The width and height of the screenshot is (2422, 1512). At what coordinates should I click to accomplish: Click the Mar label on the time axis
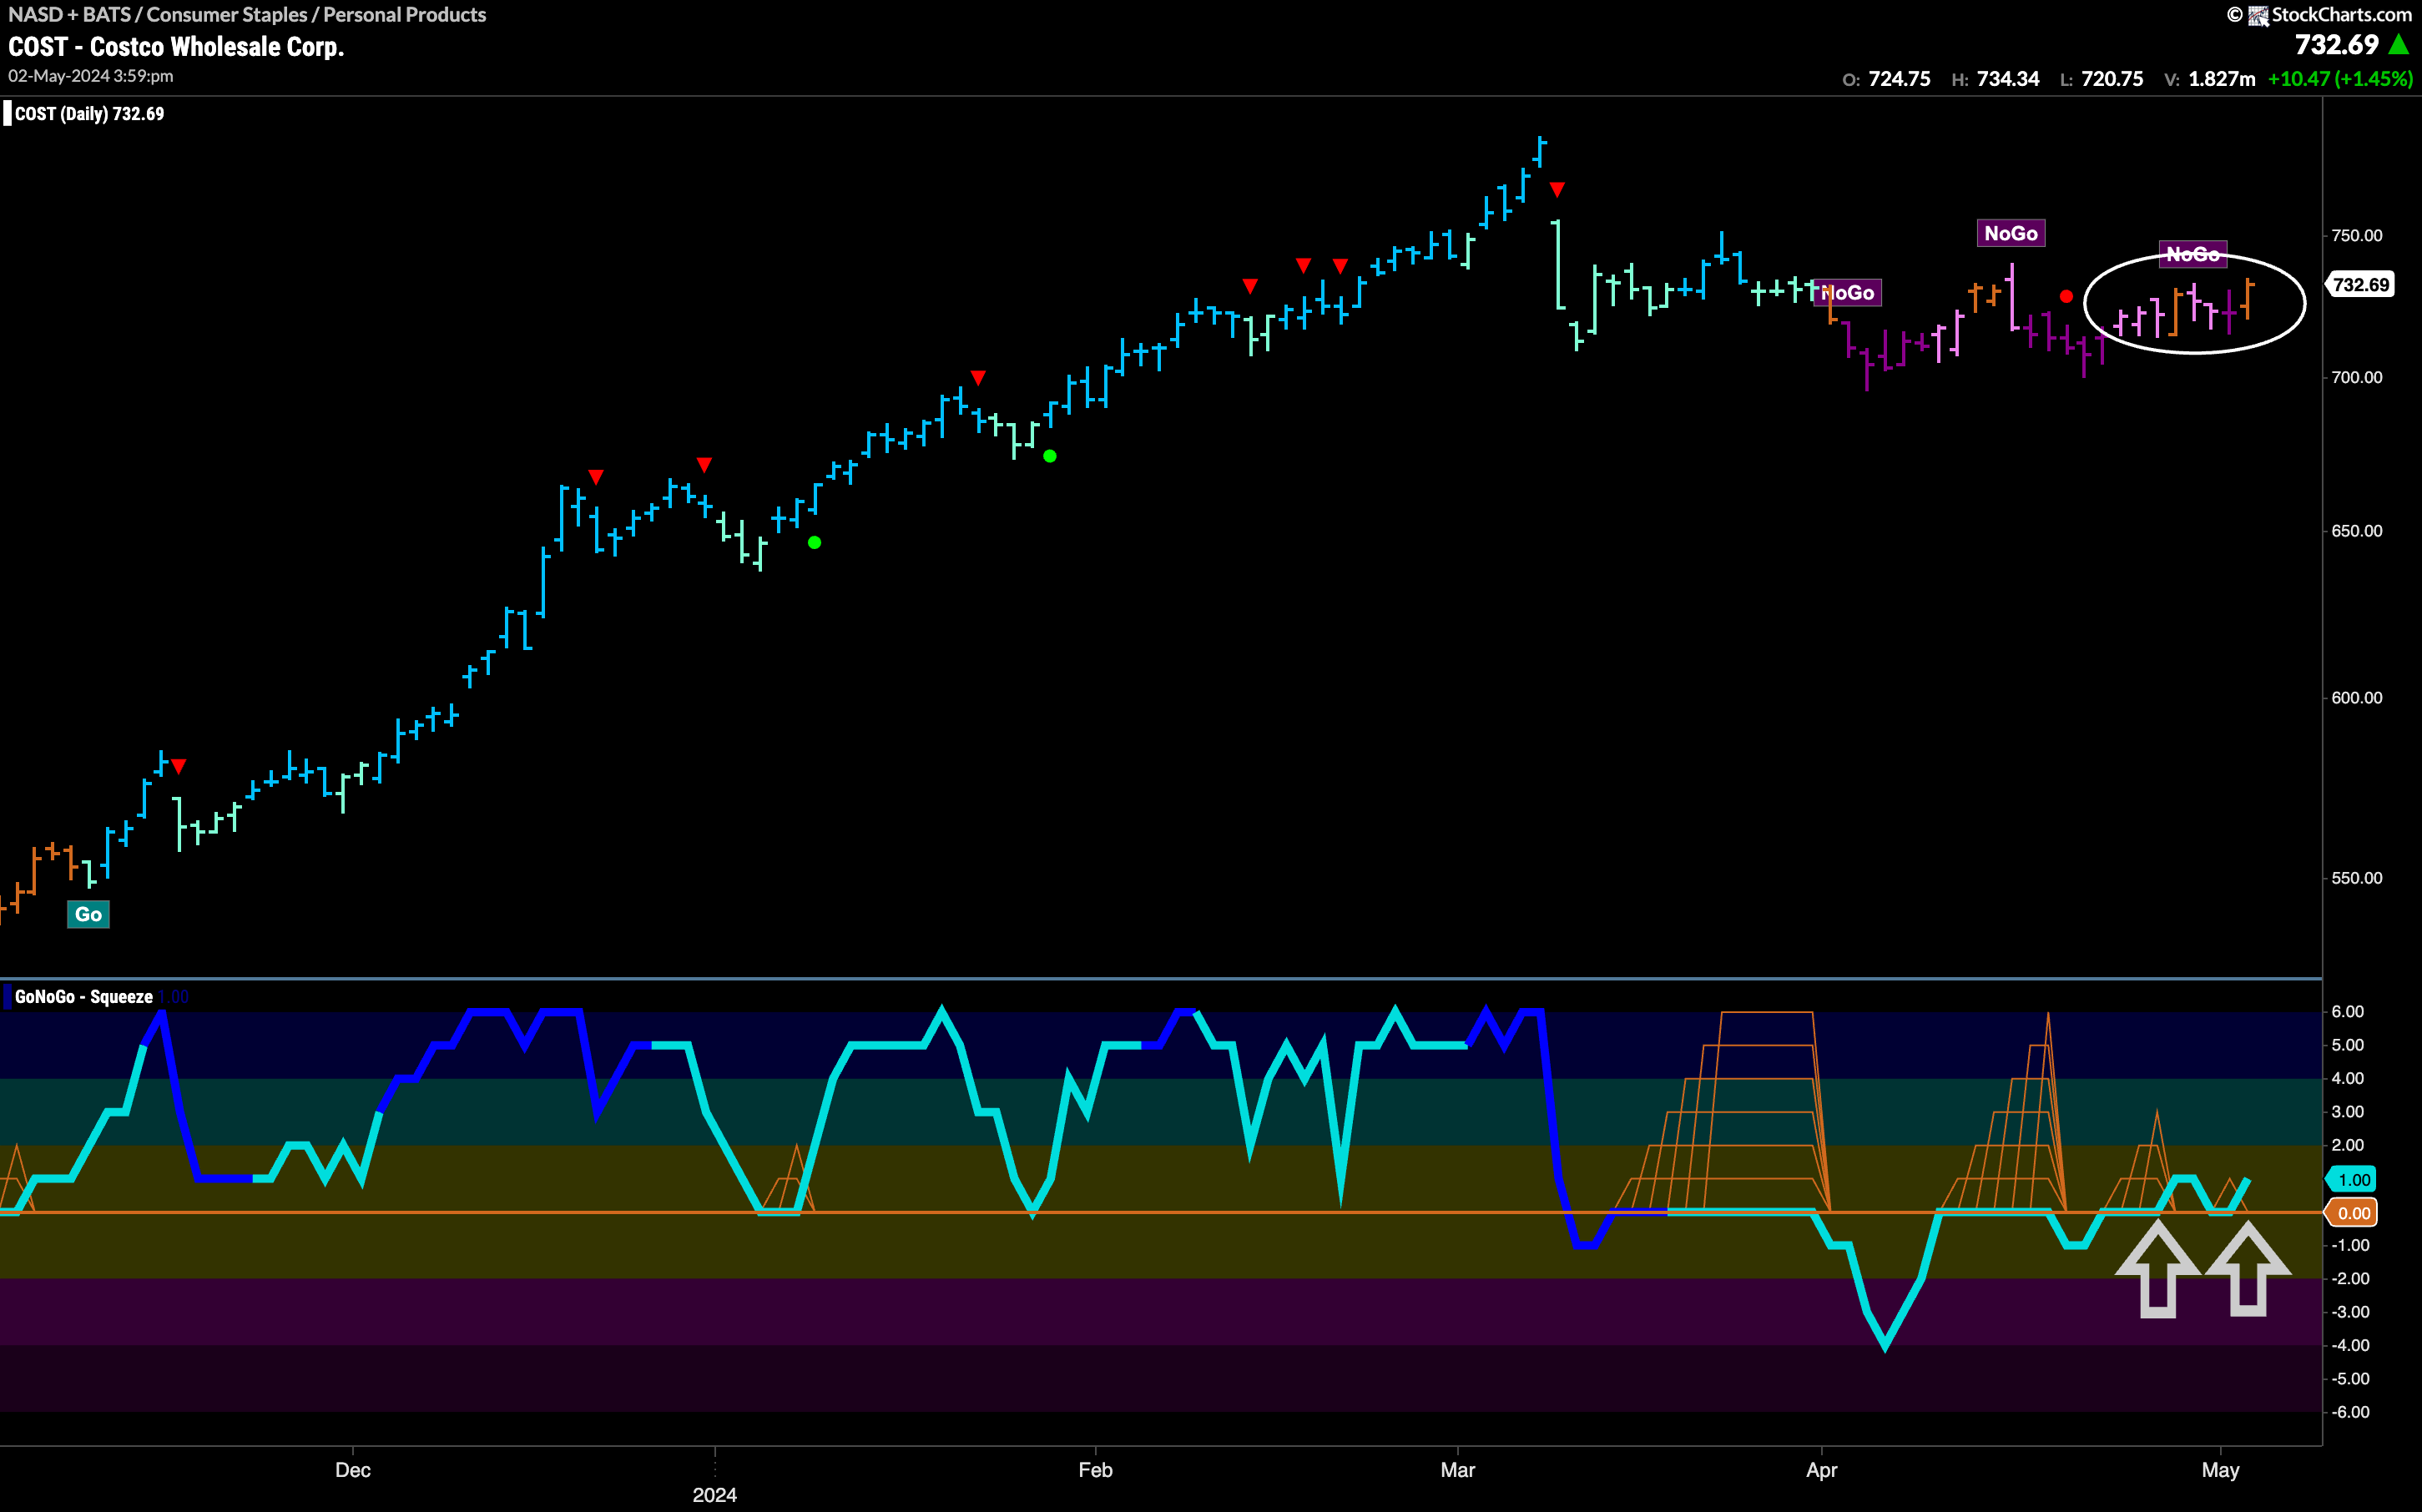tap(1458, 1470)
